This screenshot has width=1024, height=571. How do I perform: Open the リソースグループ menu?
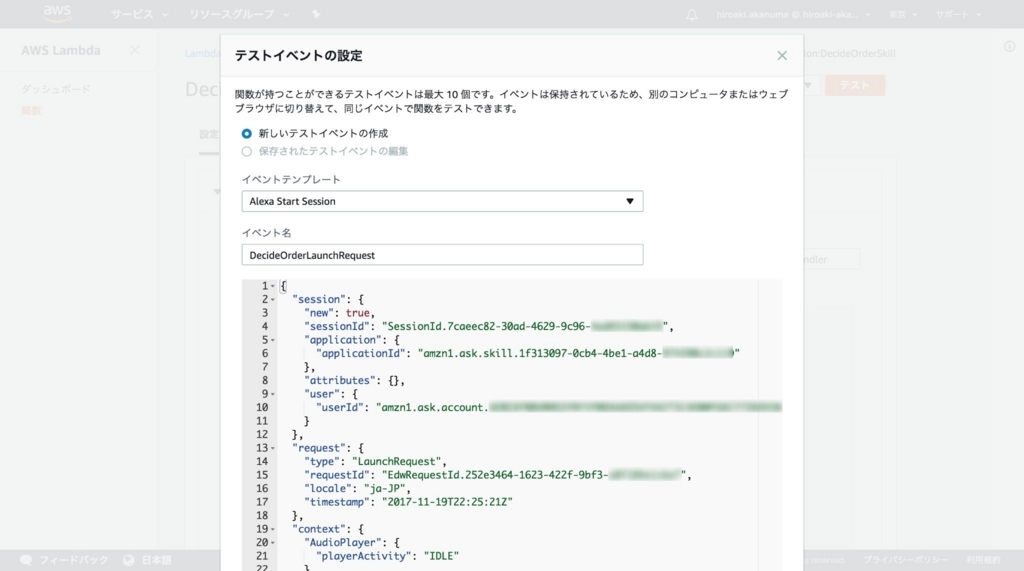tap(239, 15)
